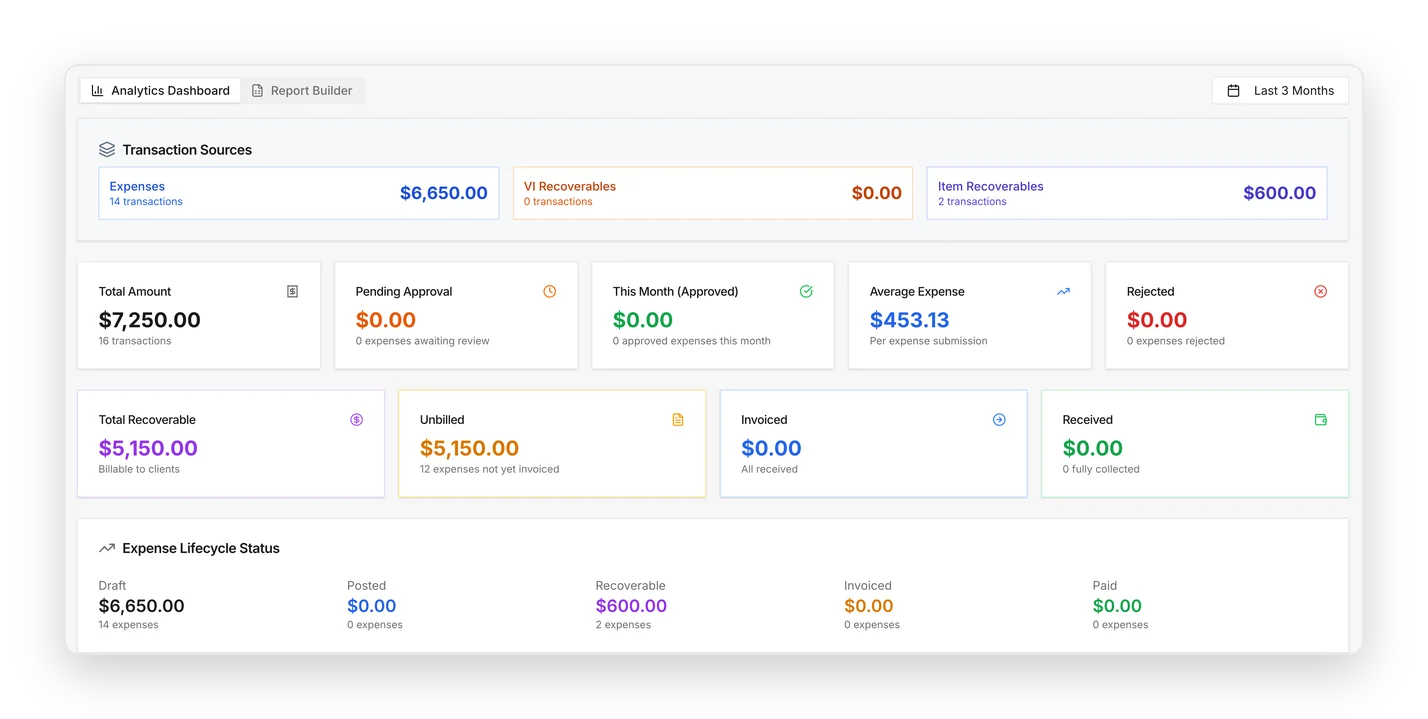
Task: Open the Received summary card
Action: pyautogui.click(x=1195, y=444)
